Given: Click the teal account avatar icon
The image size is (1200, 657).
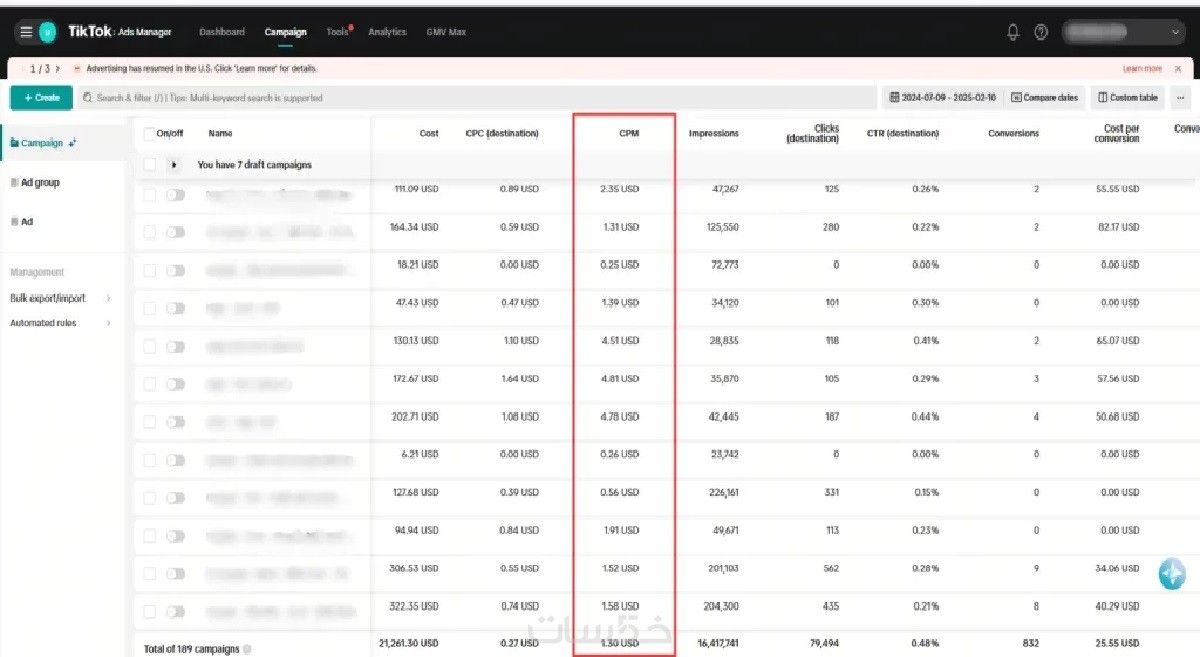Looking at the screenshot, I should (47, 32).
